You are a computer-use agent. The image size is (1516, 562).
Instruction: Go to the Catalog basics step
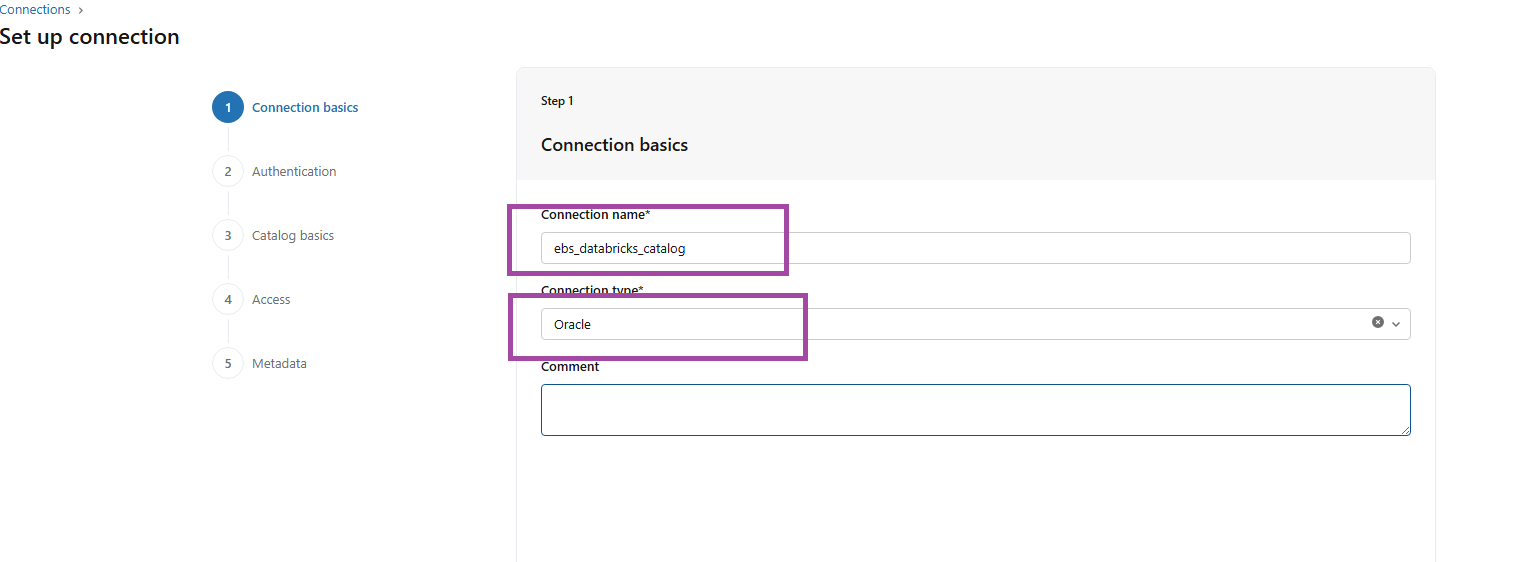293,236
